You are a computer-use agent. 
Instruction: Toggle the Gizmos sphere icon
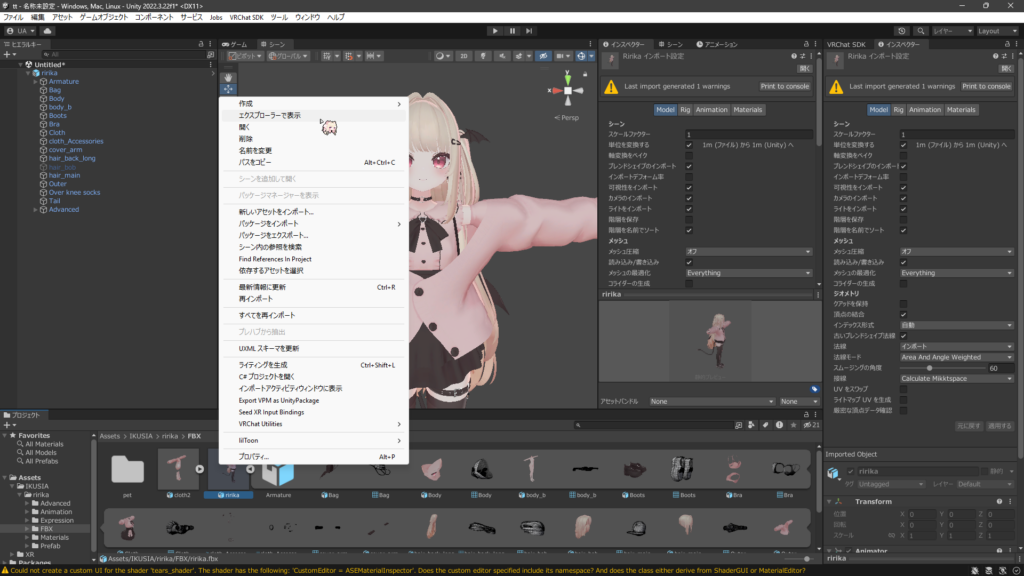click(581, 56)
